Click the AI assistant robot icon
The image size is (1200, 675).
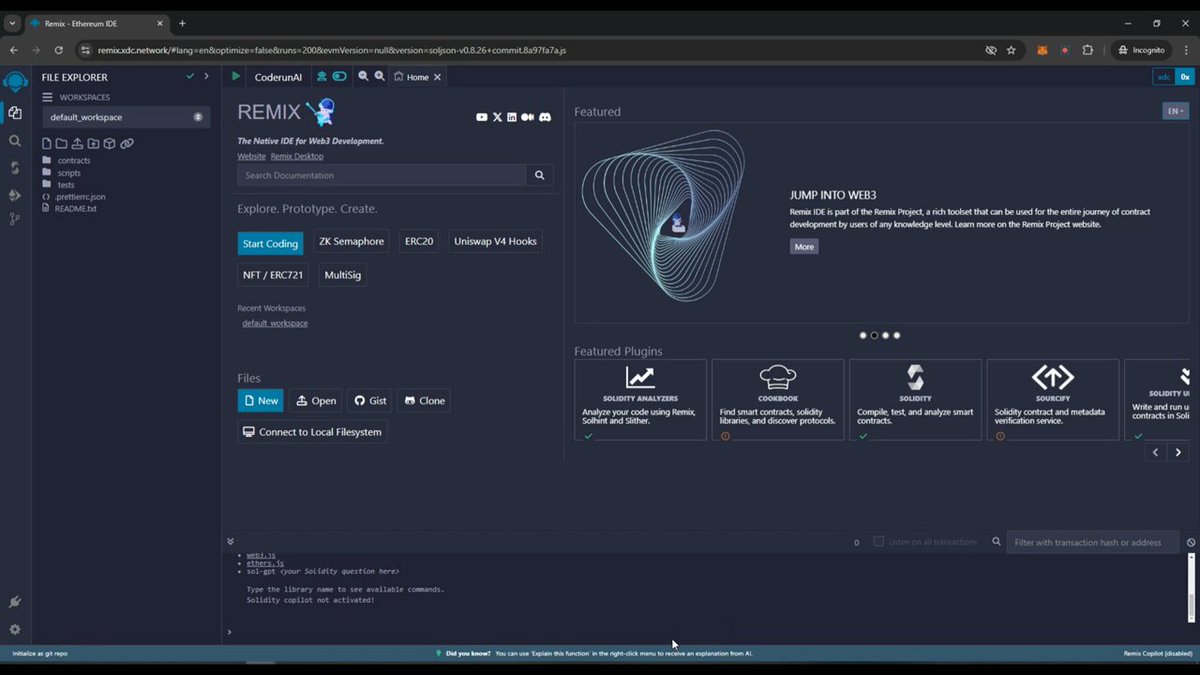(x=322, y=76)
